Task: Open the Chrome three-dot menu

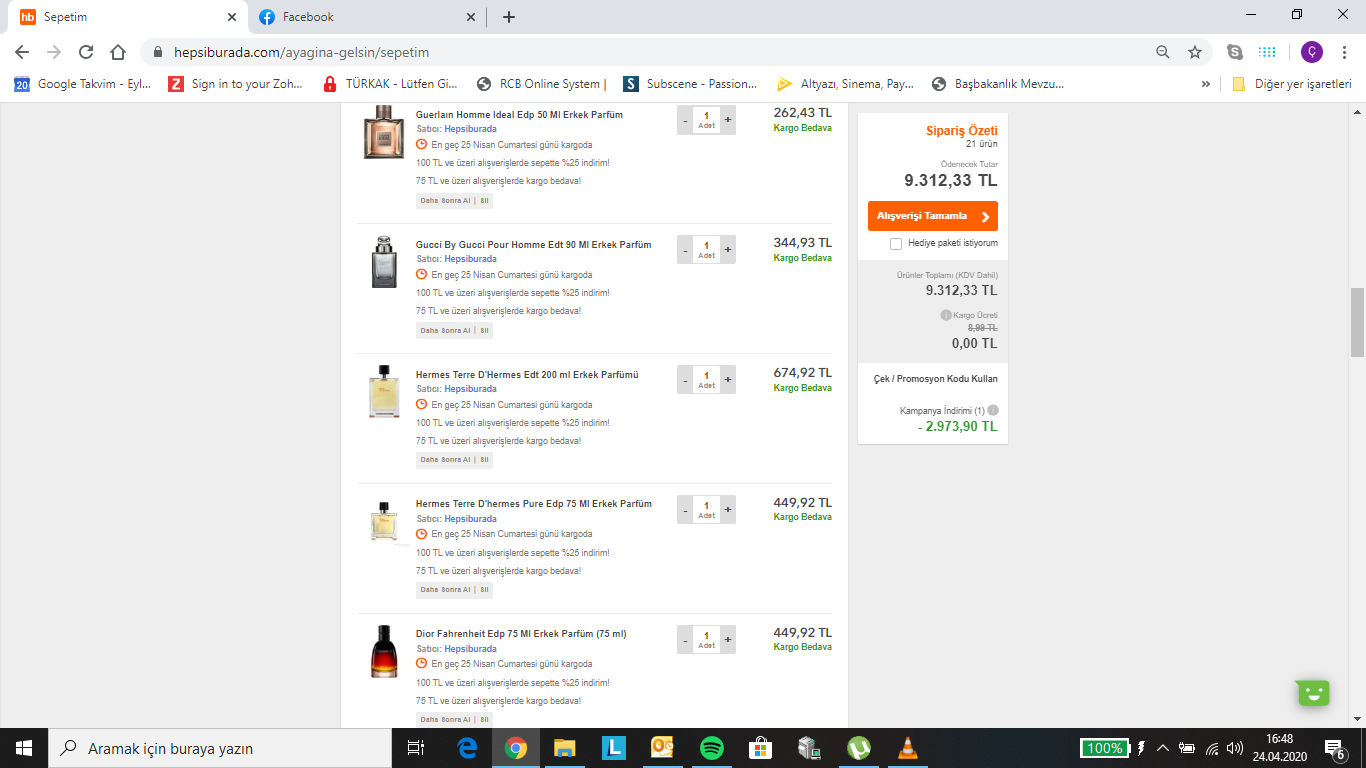Action: point(1345,52)
